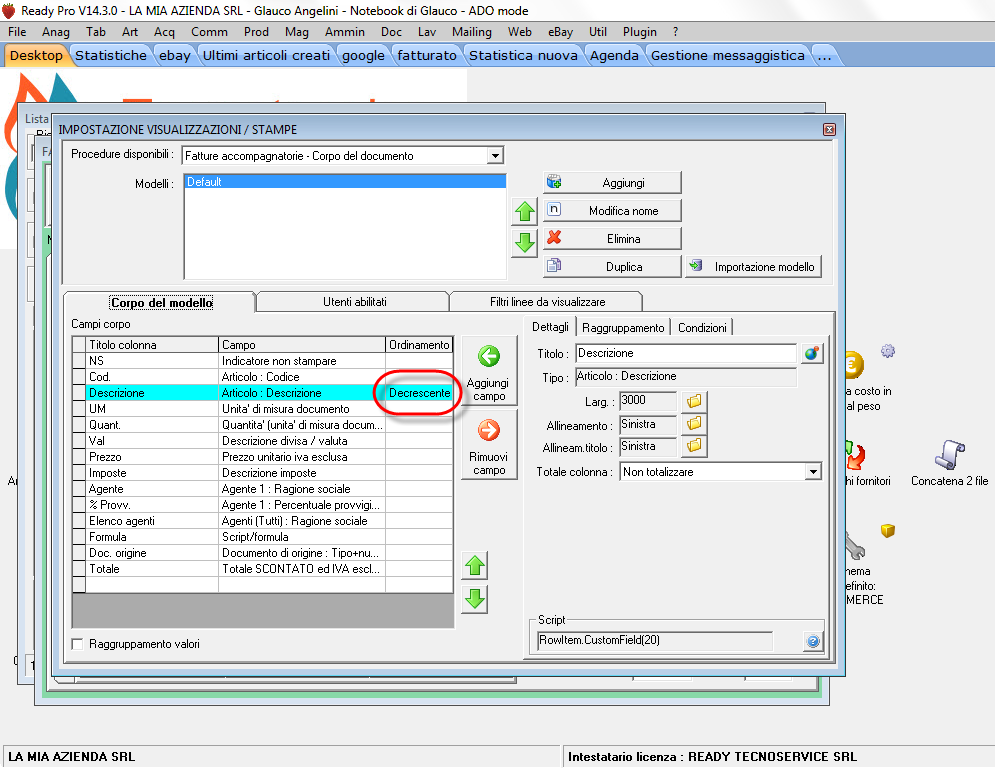Screen dimensions: 995x768
Task: Open the Mag menu in the menu bar
Action: (296, 32)
